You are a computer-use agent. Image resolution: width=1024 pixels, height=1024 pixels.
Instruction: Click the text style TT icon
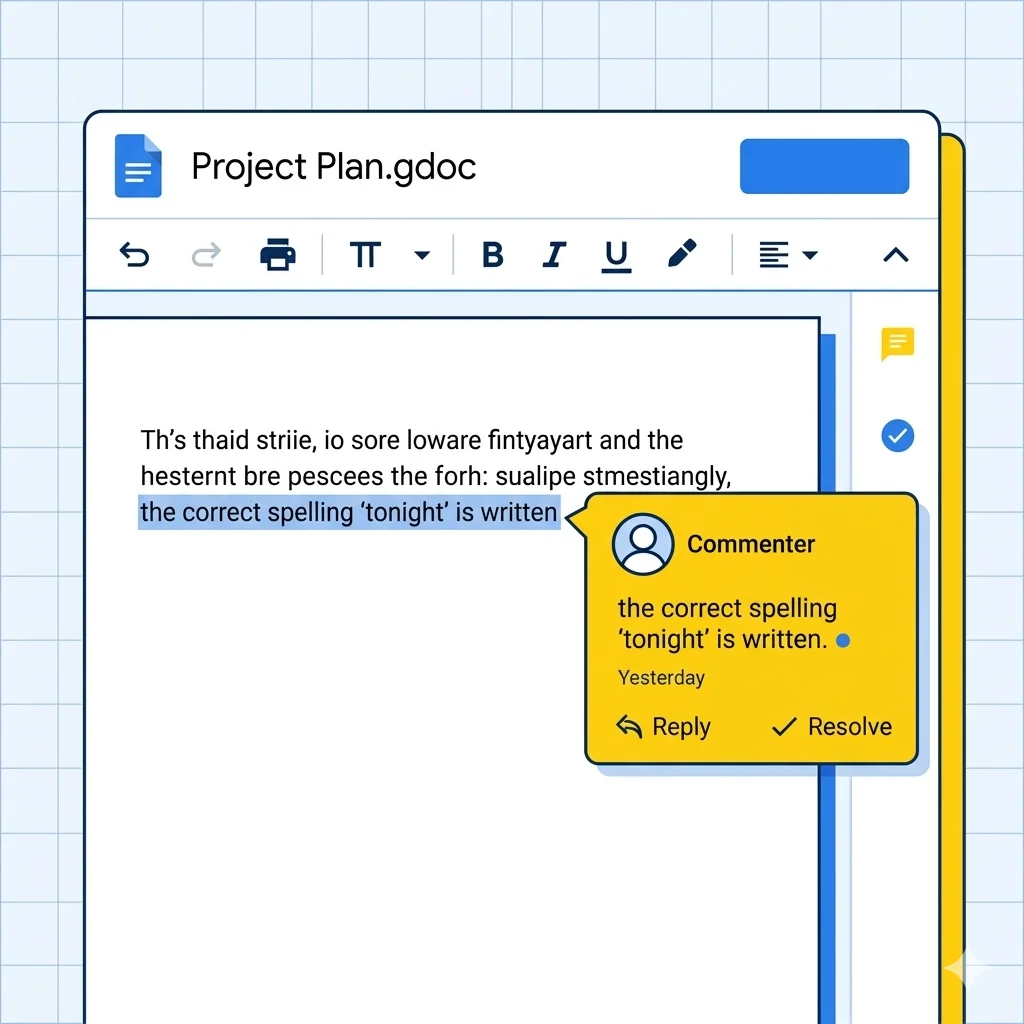click(365, 255)
